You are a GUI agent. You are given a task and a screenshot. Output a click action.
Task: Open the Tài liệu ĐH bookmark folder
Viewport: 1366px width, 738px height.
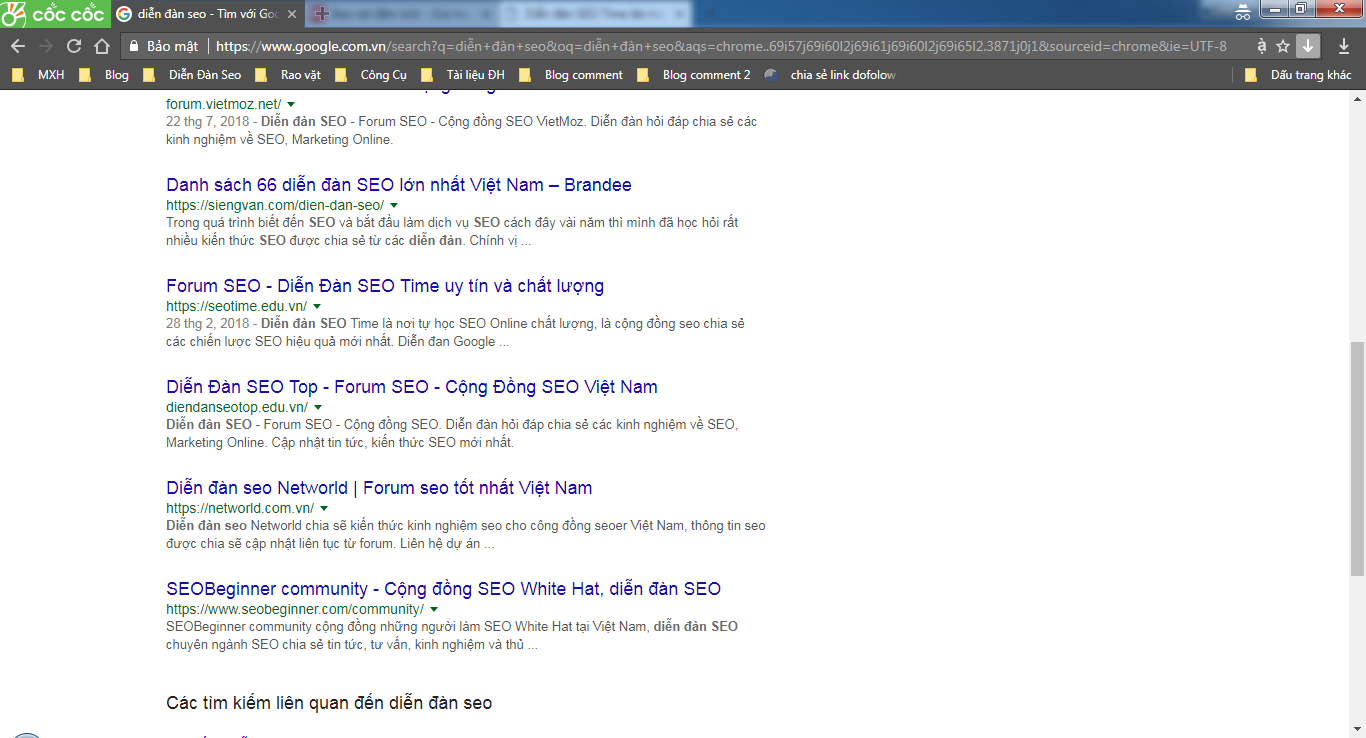[x=463, y=75]
